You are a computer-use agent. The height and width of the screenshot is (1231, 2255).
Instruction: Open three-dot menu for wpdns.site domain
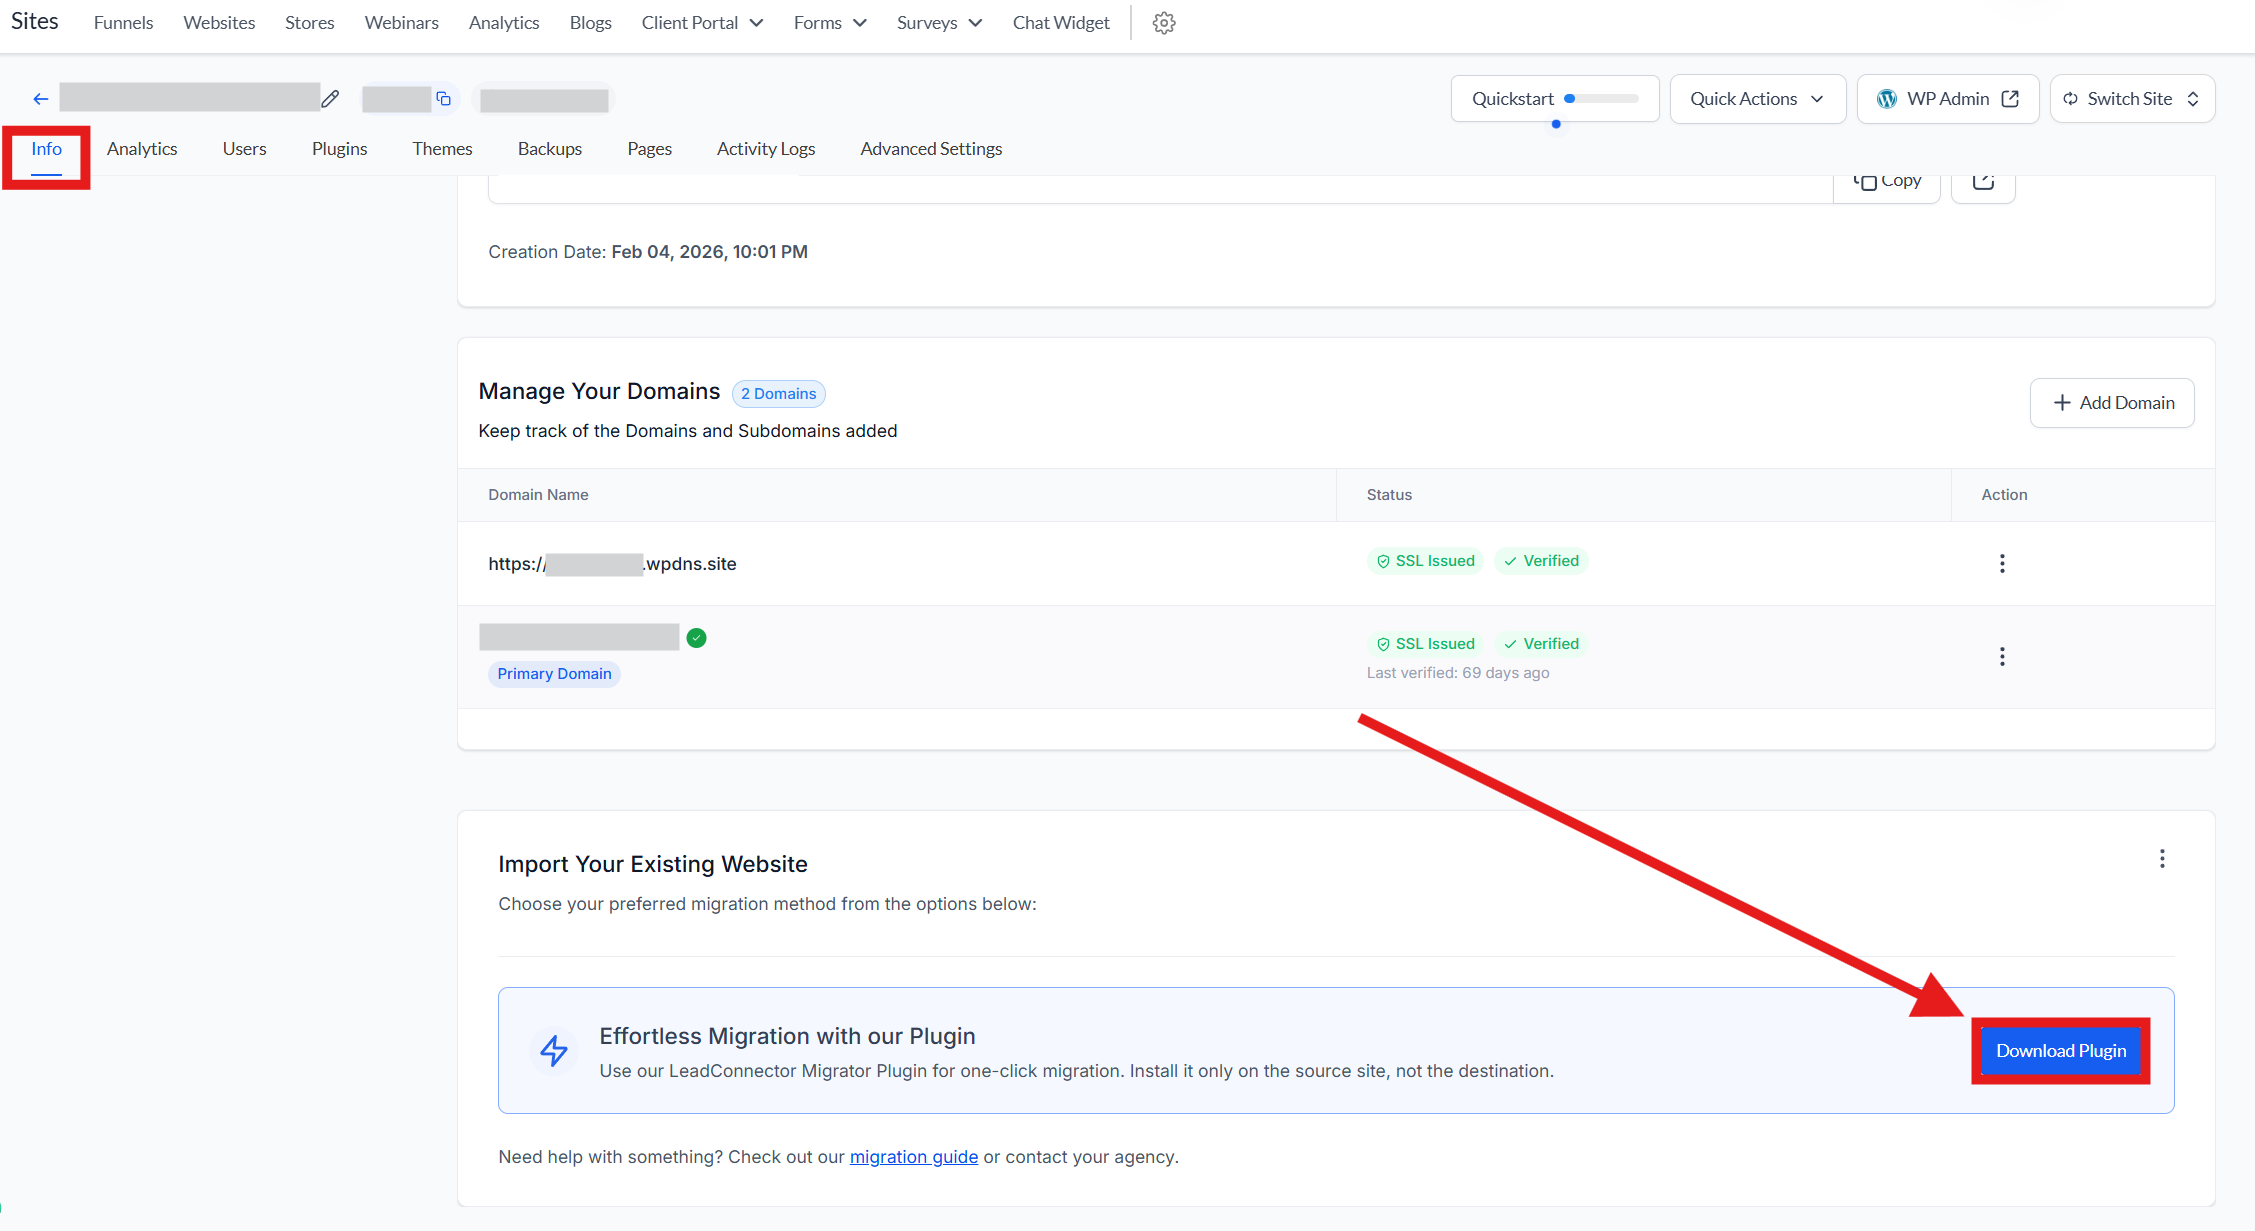coord(2001,564)
